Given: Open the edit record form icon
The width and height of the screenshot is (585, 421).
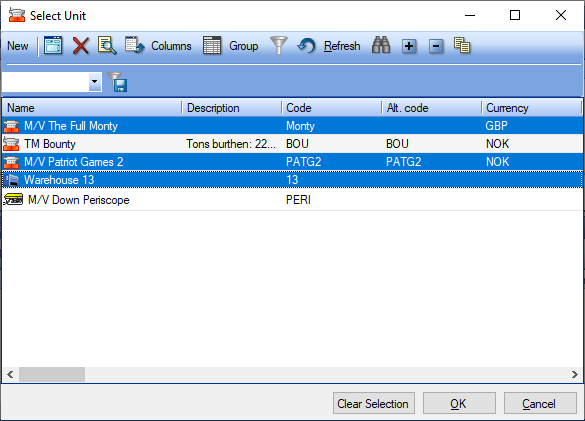Looking at the screenshot, I should [53, 46].
